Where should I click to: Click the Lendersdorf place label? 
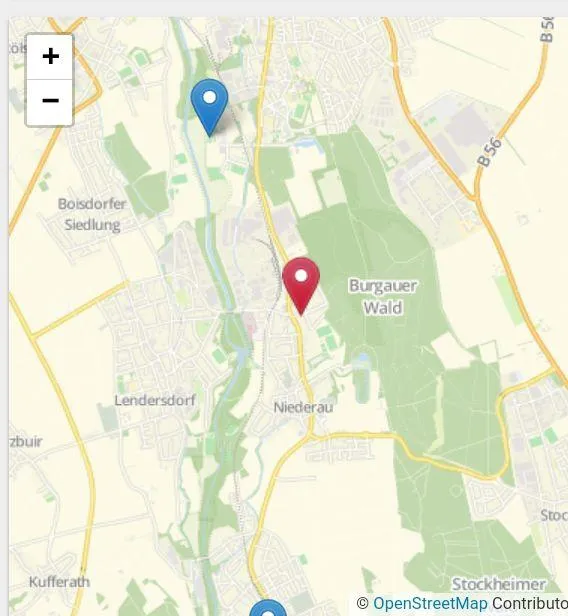coord(155,400)
